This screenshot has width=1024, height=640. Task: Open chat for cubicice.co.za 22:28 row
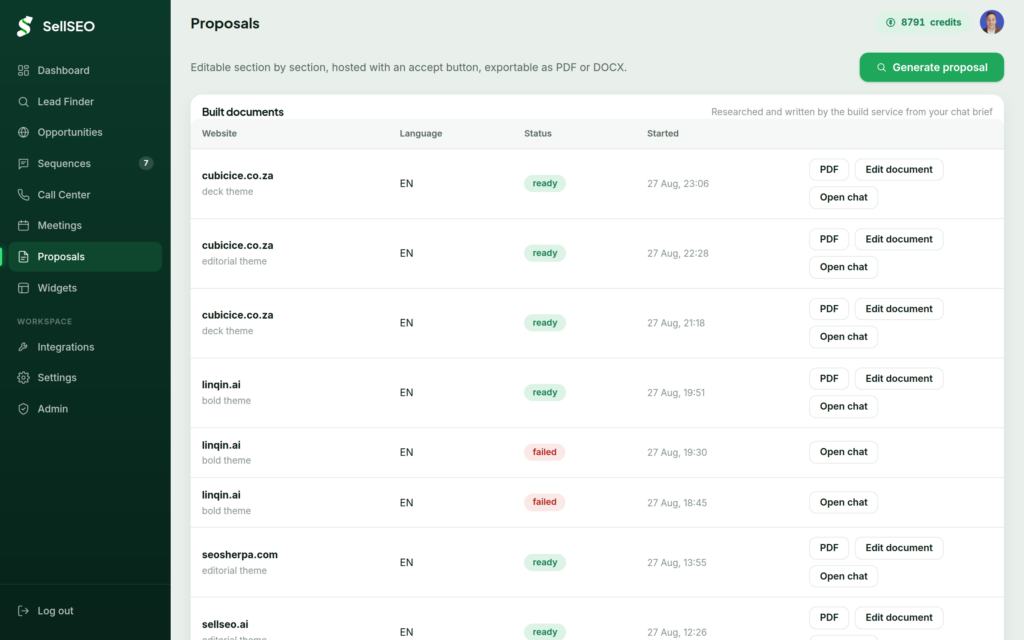[843, 267]
